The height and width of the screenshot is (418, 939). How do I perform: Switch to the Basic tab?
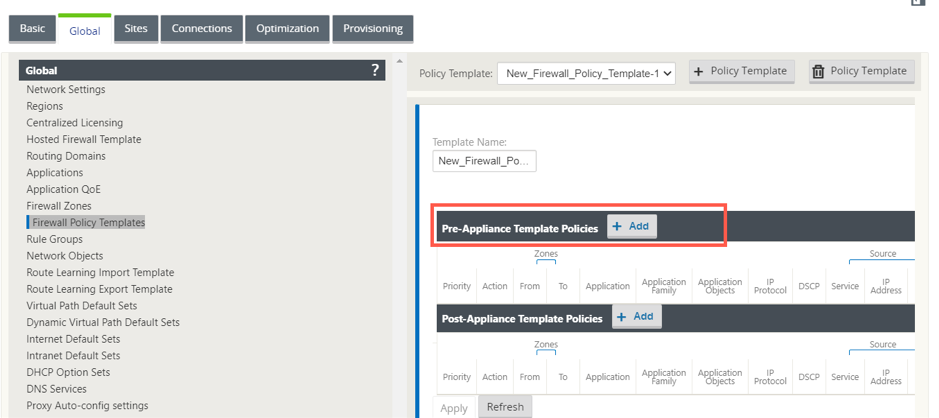32,29
